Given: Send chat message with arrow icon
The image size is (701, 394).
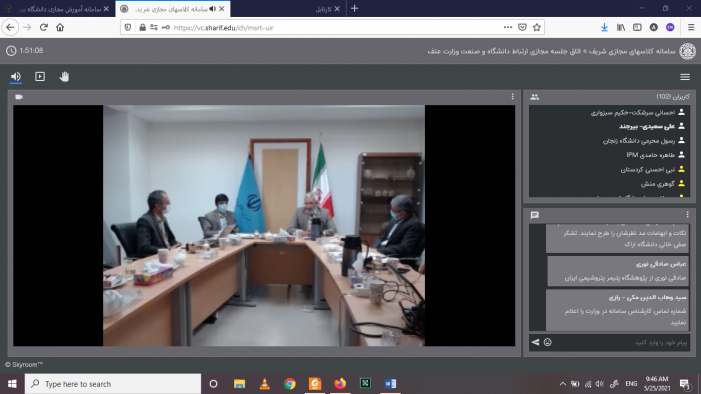Looking at the screenshot, I should (x=535, y=342).
